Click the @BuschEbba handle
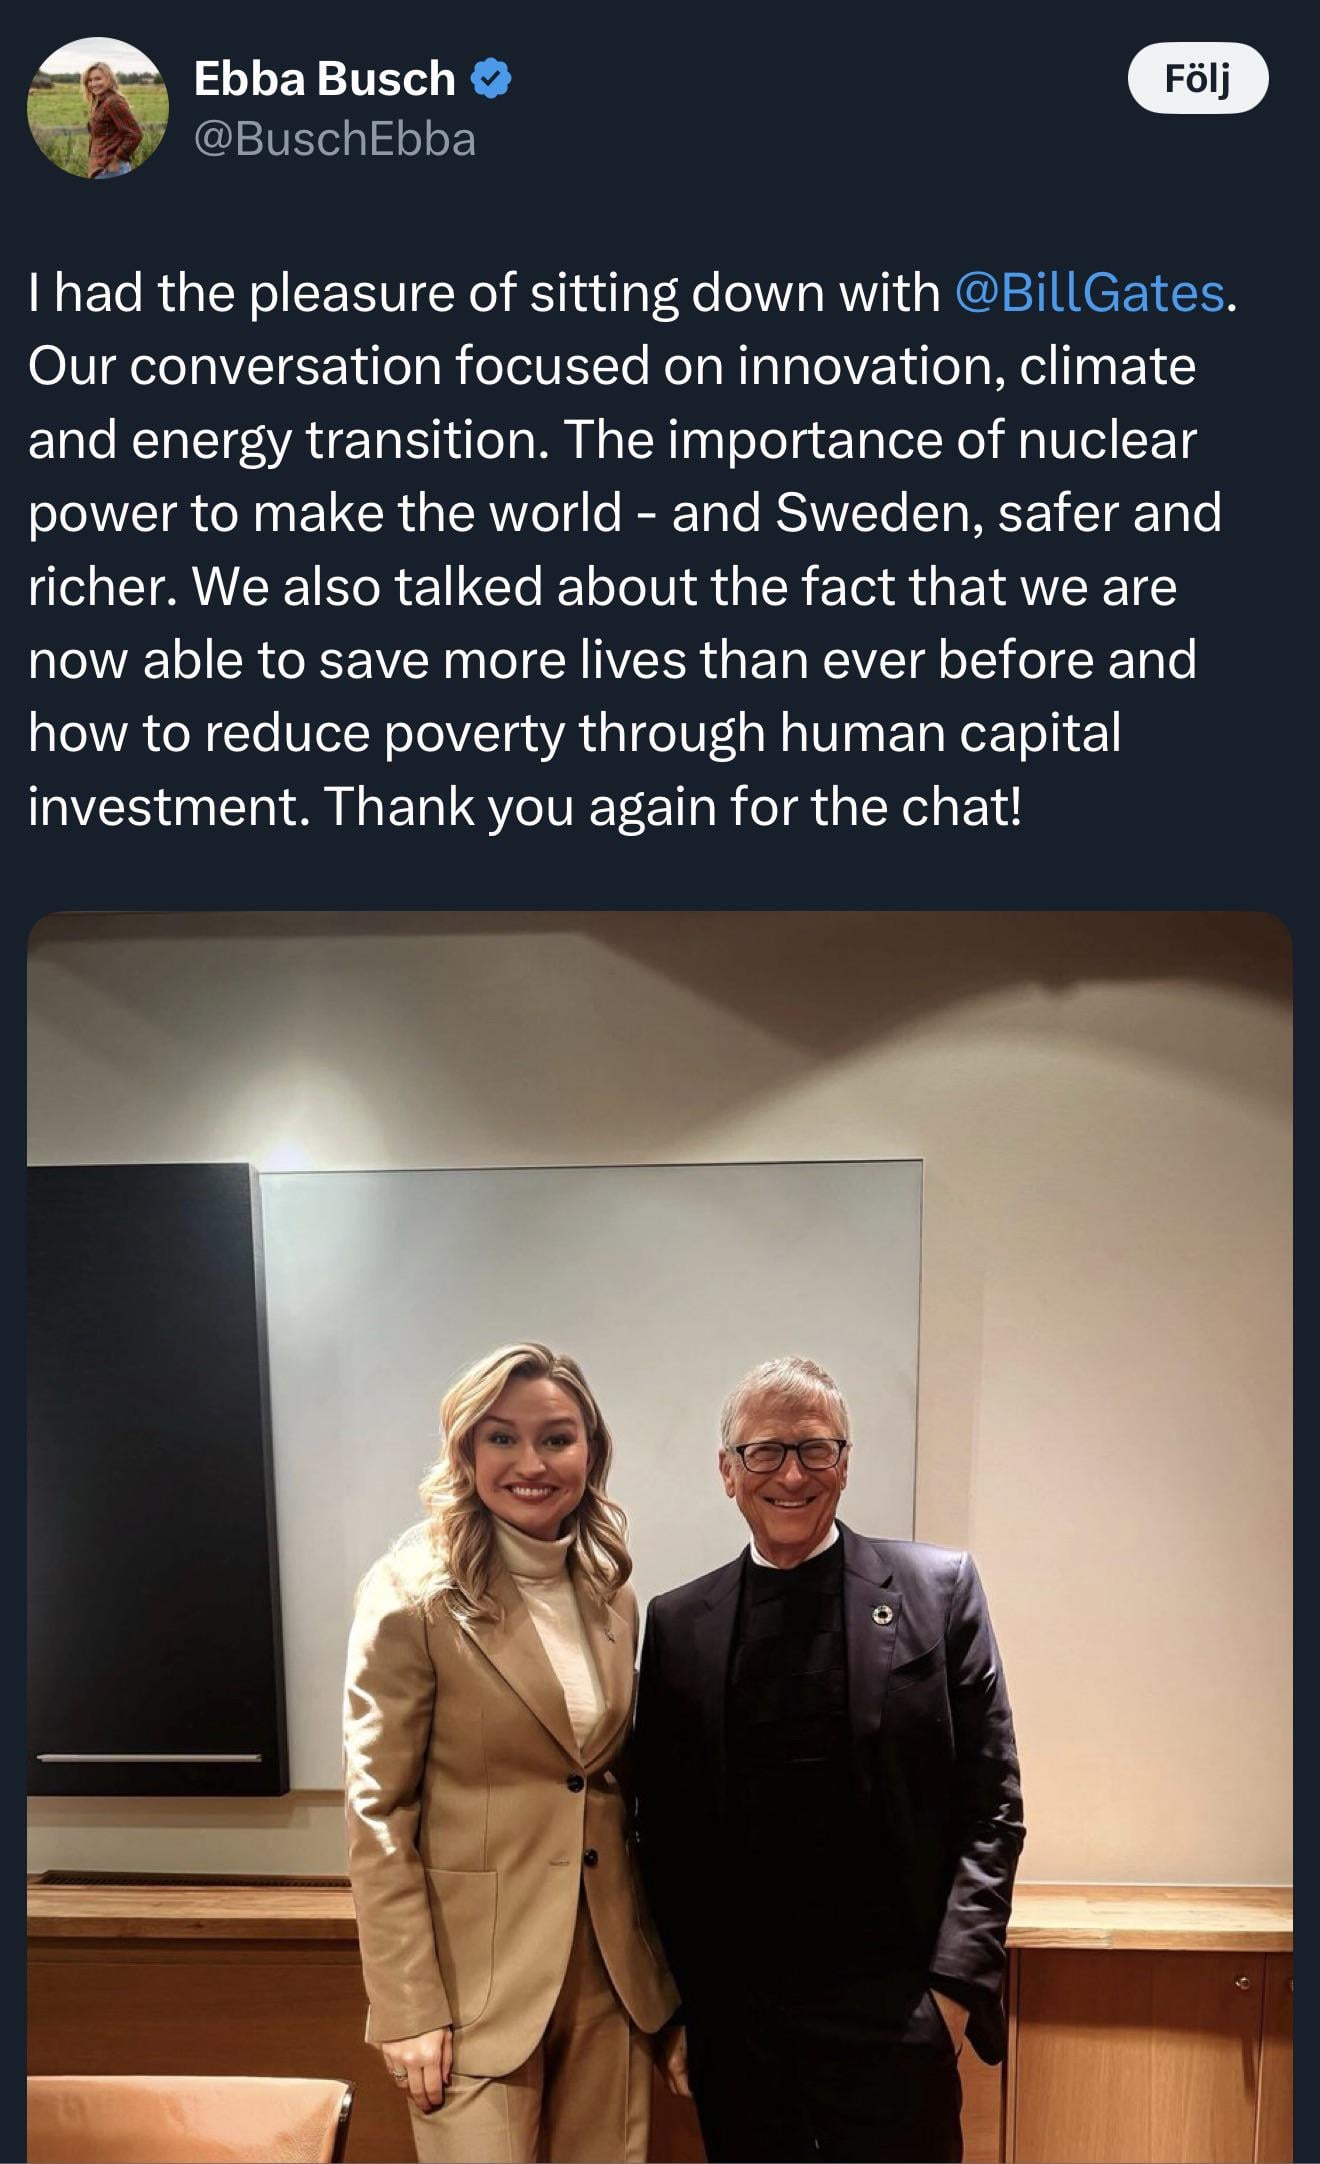The width and height of the screenshot is (1320, 2164). coord(334,139)
